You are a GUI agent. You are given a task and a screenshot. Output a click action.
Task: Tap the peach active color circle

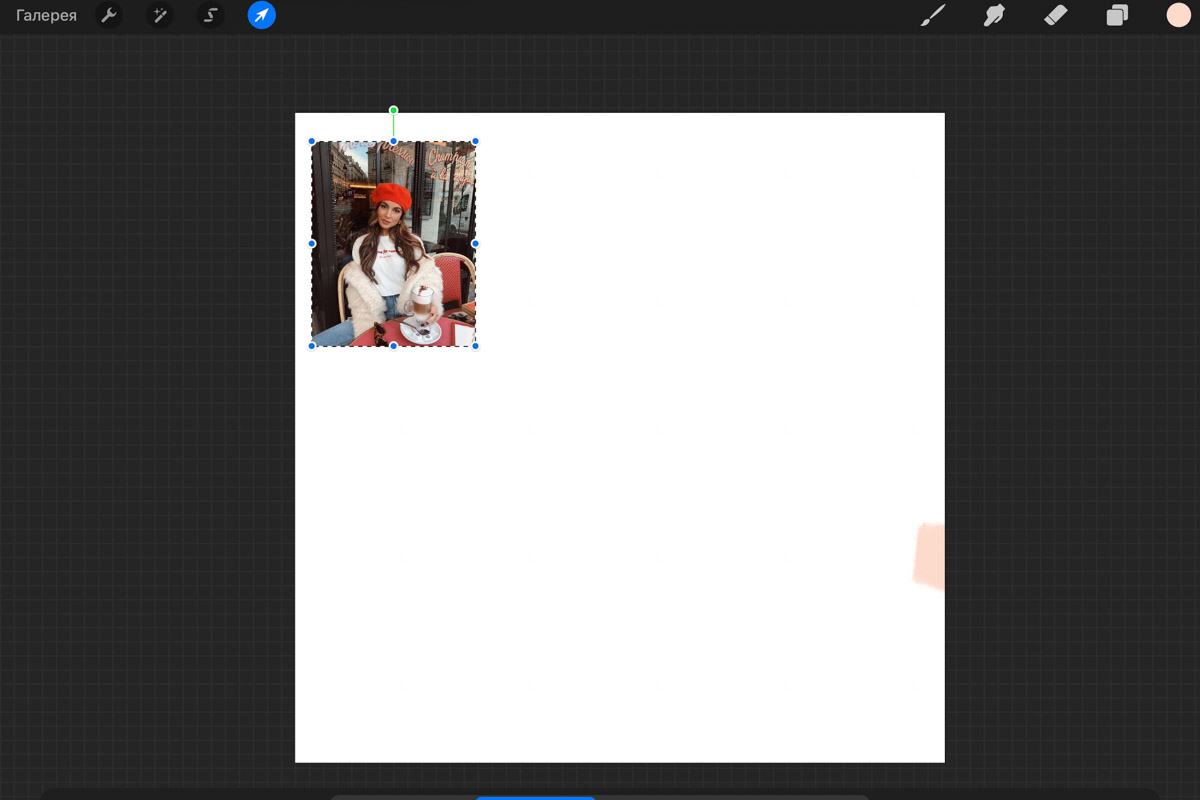tap(1178, 15)
